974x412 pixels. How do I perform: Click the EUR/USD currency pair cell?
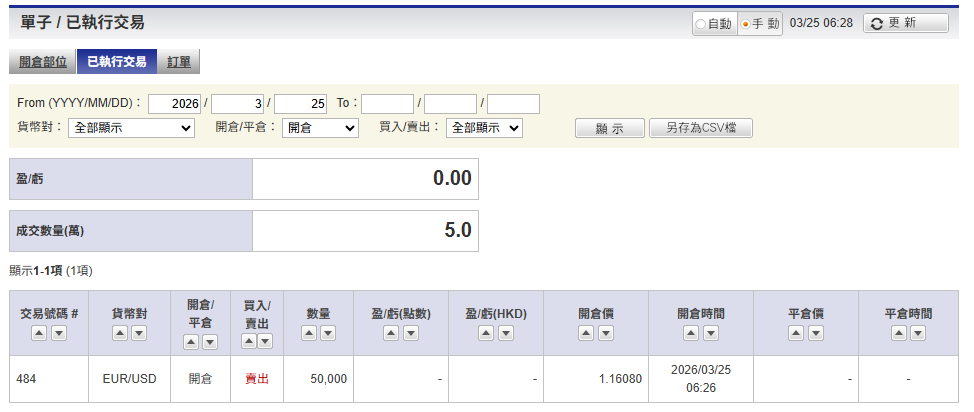pos(129,379)
